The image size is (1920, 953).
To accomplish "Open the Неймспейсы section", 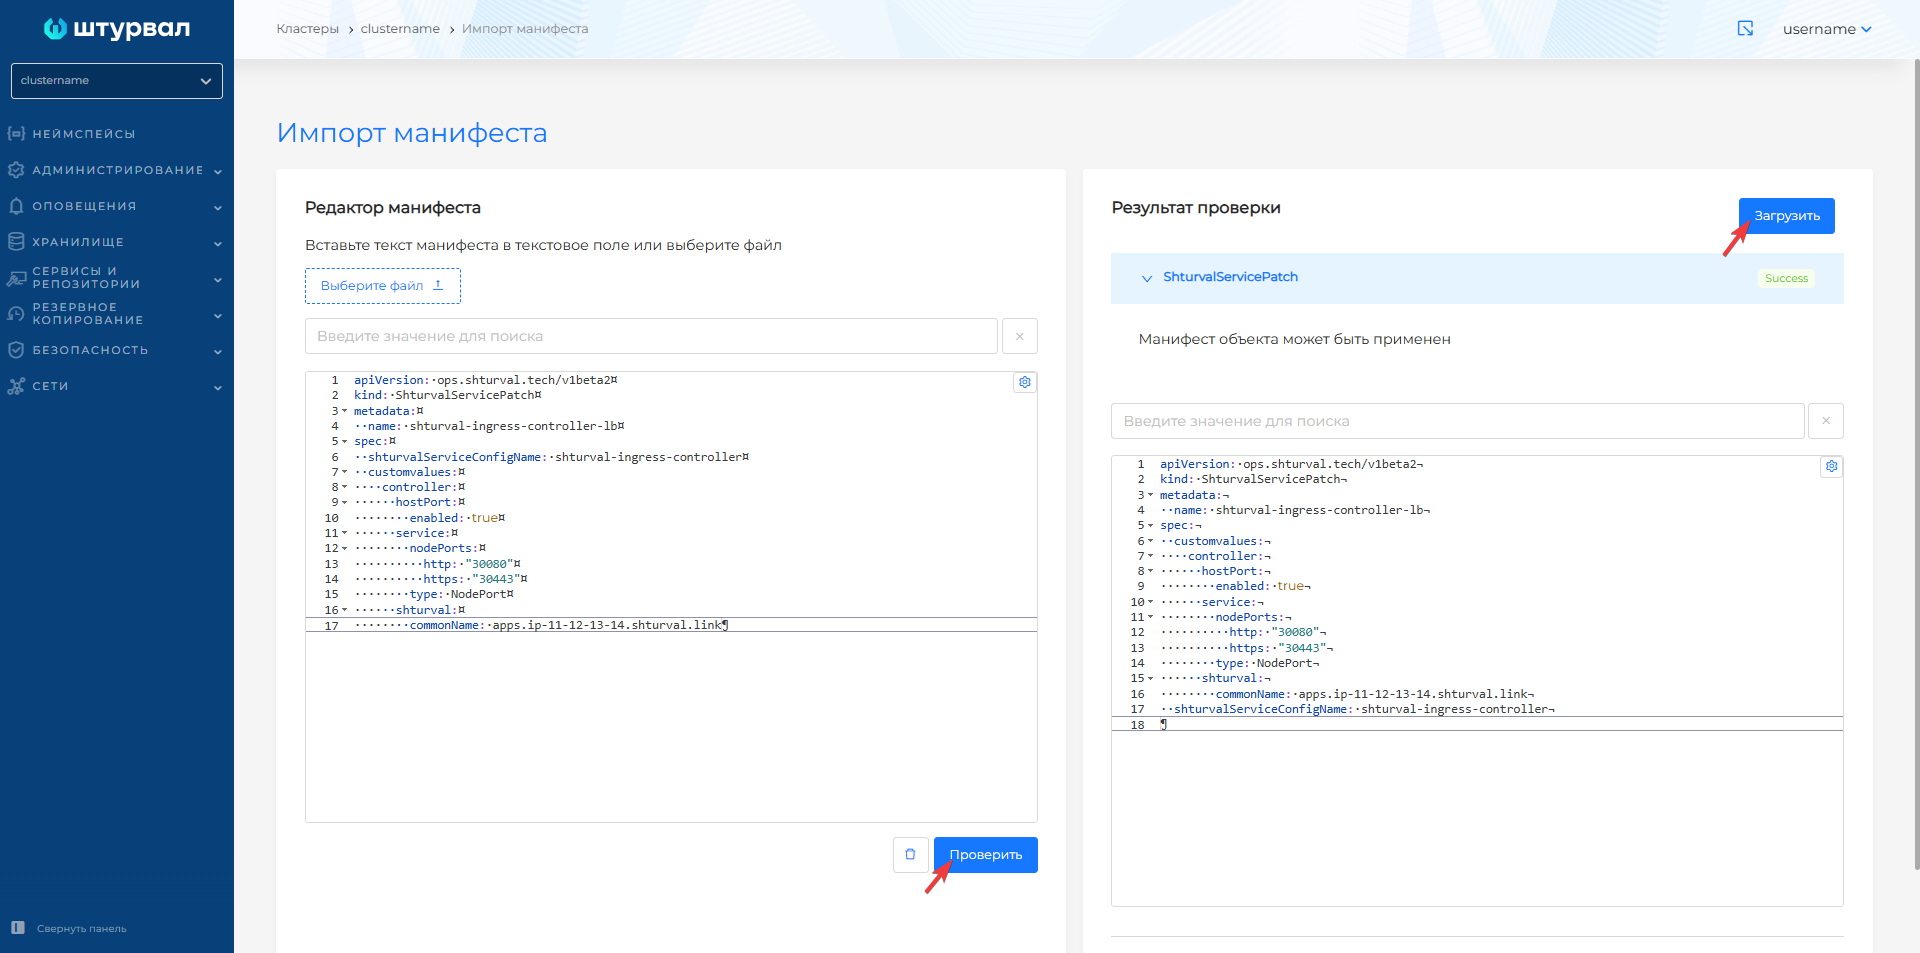I will coord(84,134).
